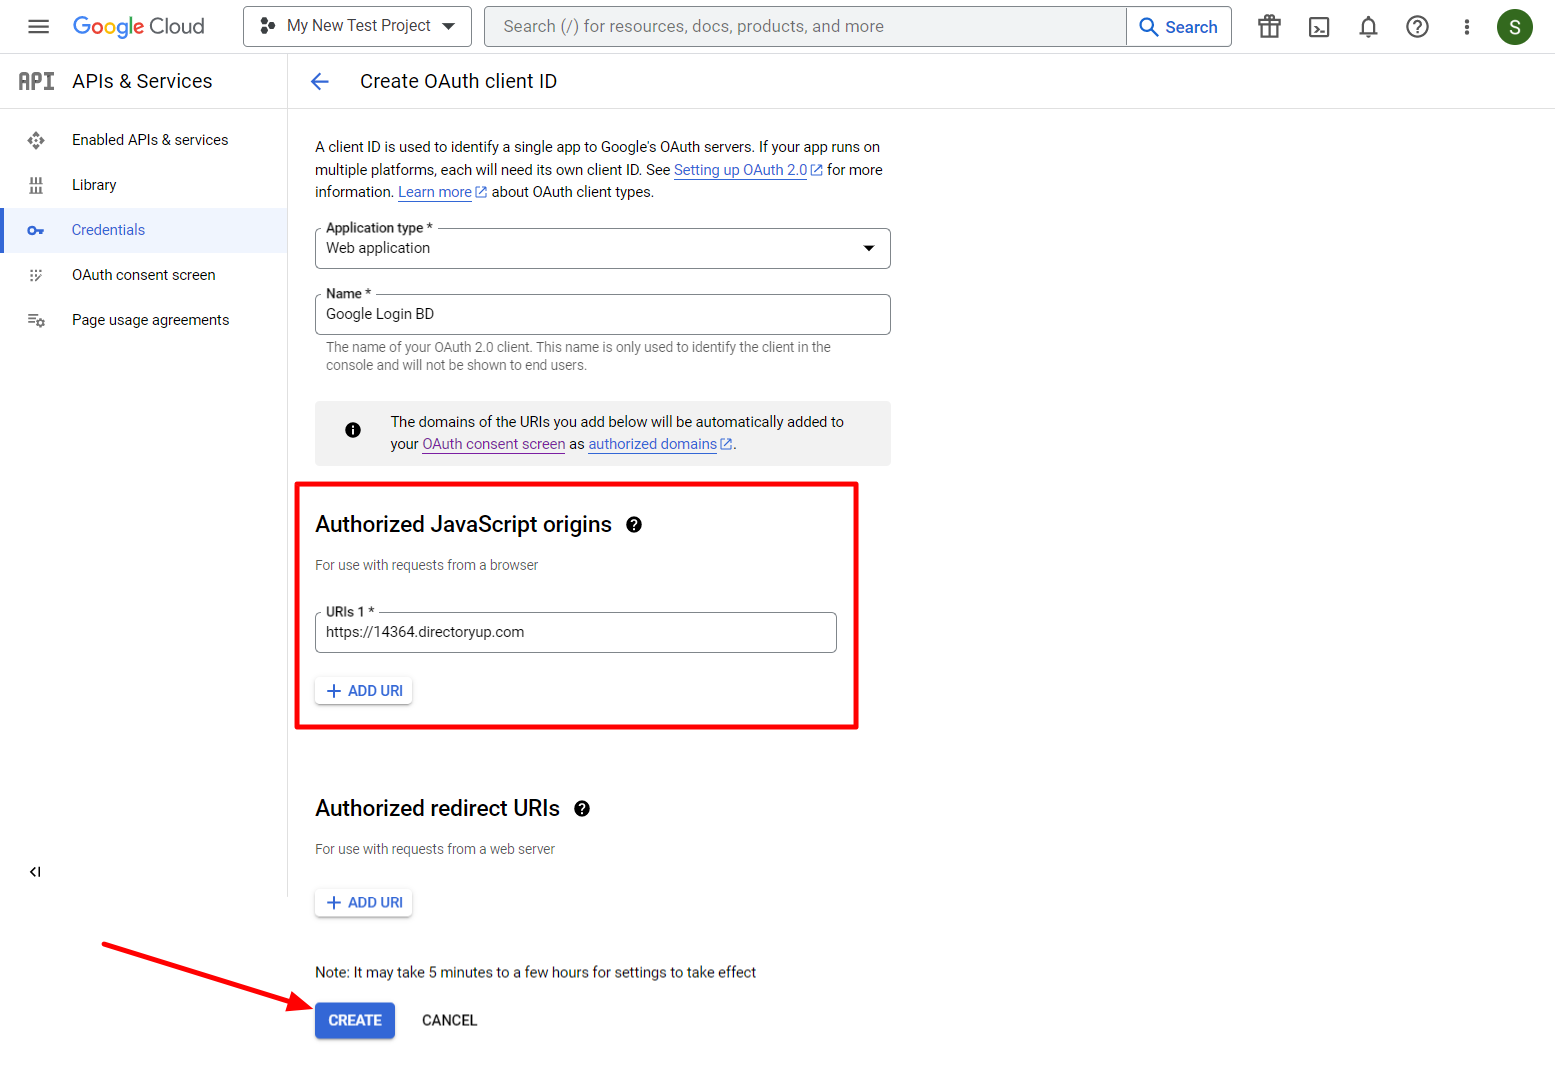Open OAuth consent screen menu item
Screen dimensions: 1555x1065
pos(144,275)
